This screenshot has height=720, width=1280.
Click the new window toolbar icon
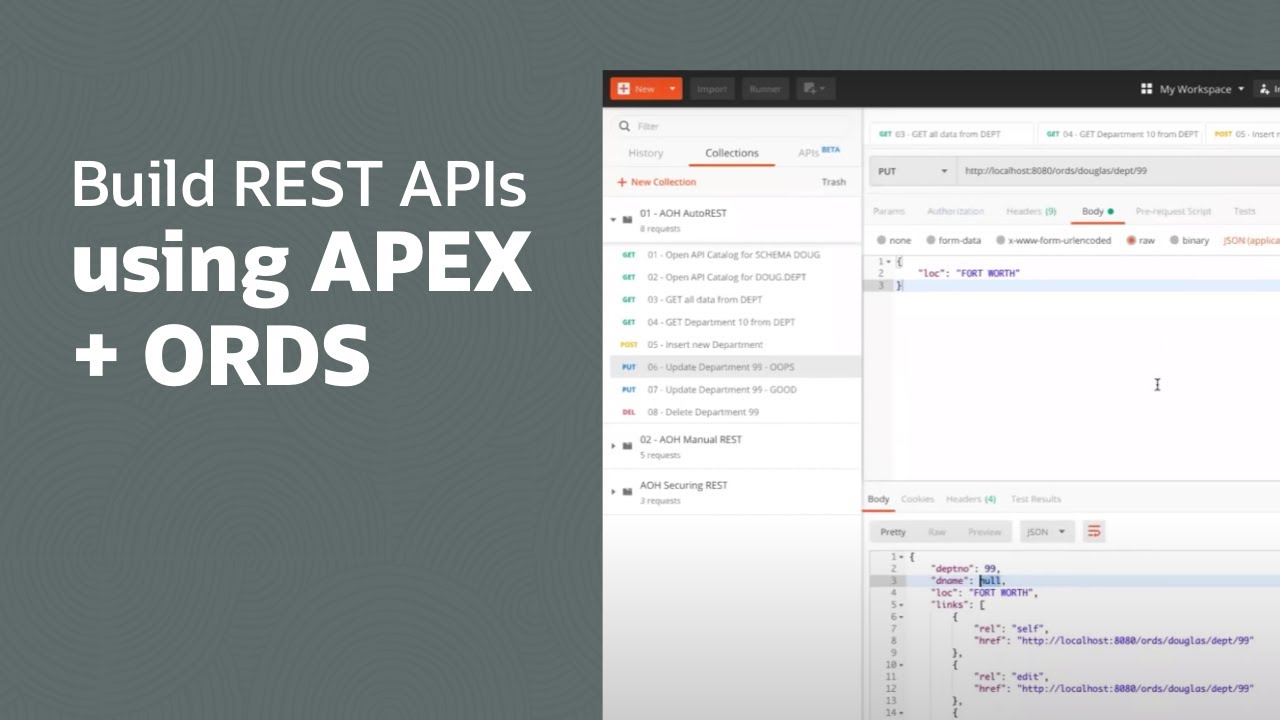click(x=815, y=89)
